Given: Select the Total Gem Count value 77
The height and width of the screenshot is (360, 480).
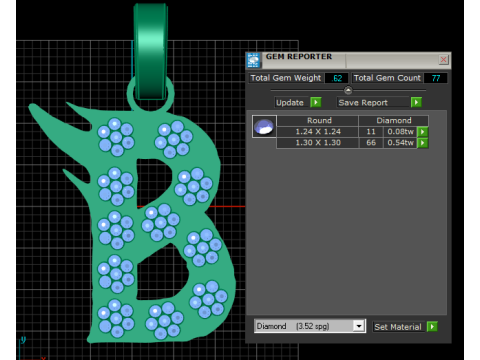Looking at the screenshot, I should (435, 78).
